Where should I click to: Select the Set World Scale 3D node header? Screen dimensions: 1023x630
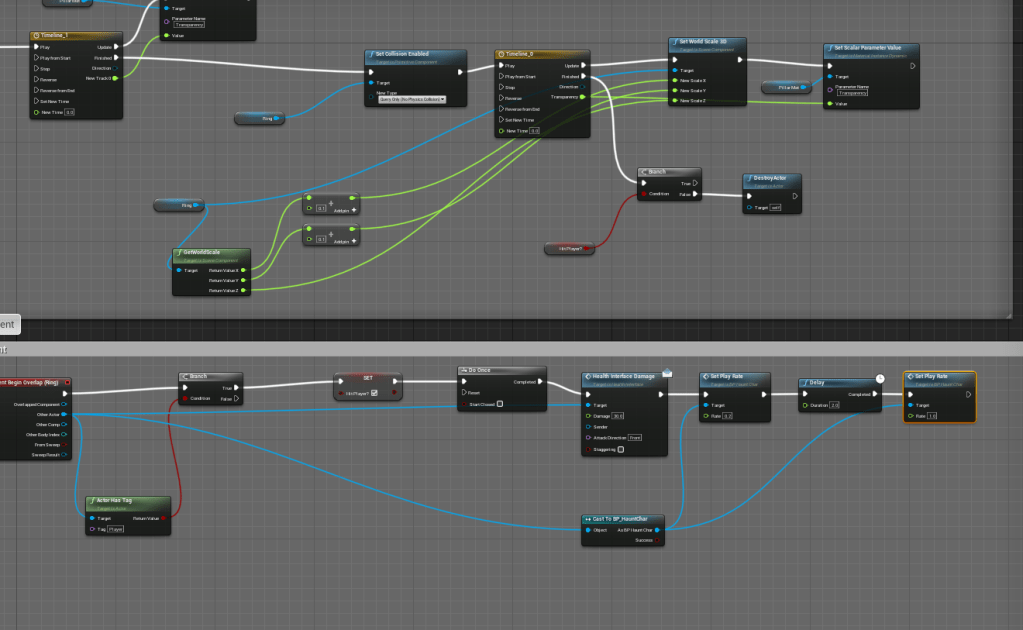click(x=706, y=44)
